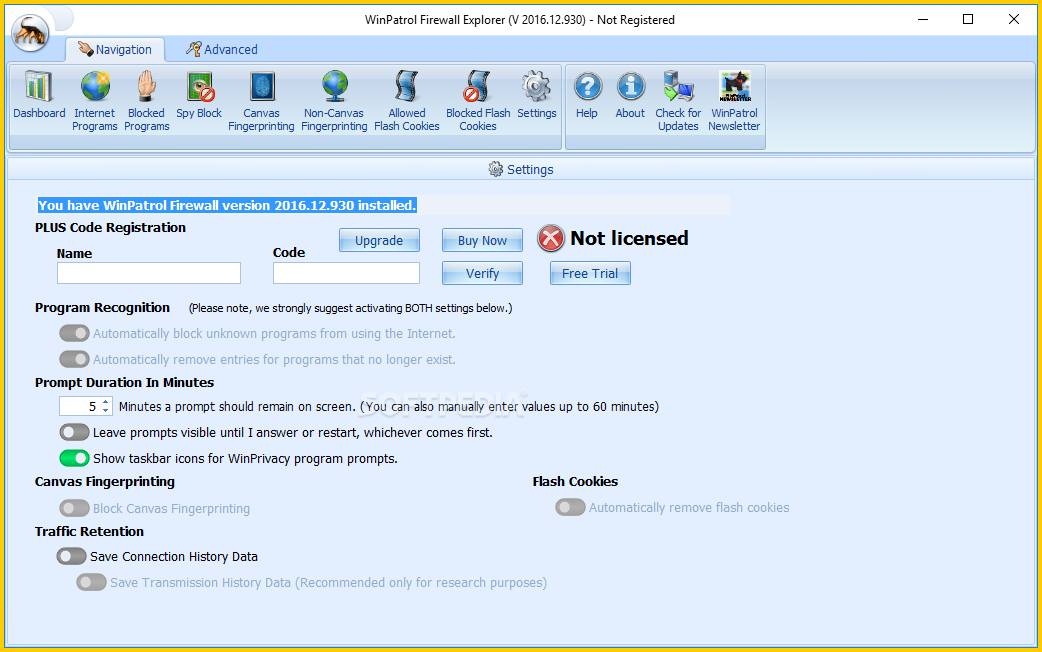Increase prompt duration minutes with up arrow
The width and height of the screenshot is (1042, 652).
tap(106, 402)
